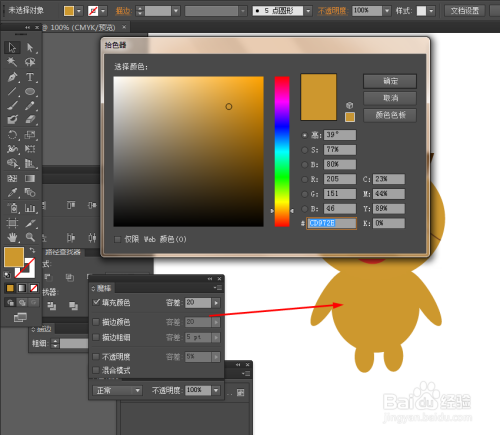Select the Zoom magnifier tool
This screenshot has height=435, width=500.
[x=30, y=237]
